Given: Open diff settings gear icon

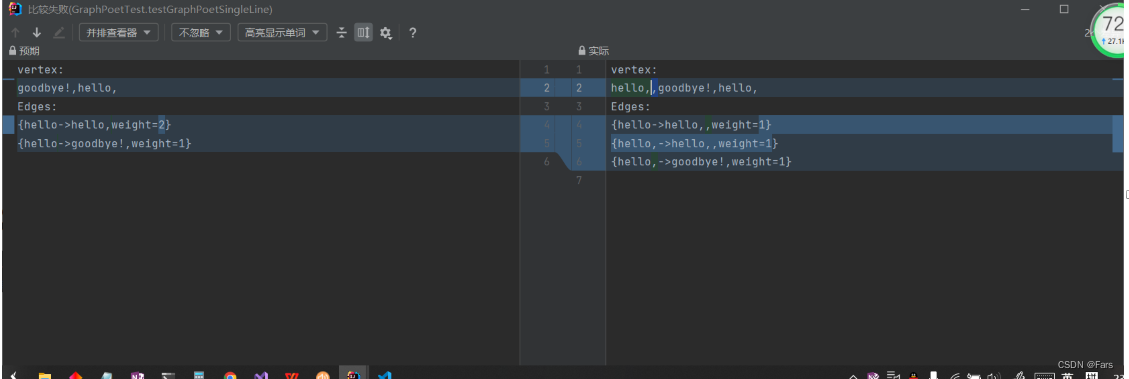Looking at the screenshot, I should (386, 32).
